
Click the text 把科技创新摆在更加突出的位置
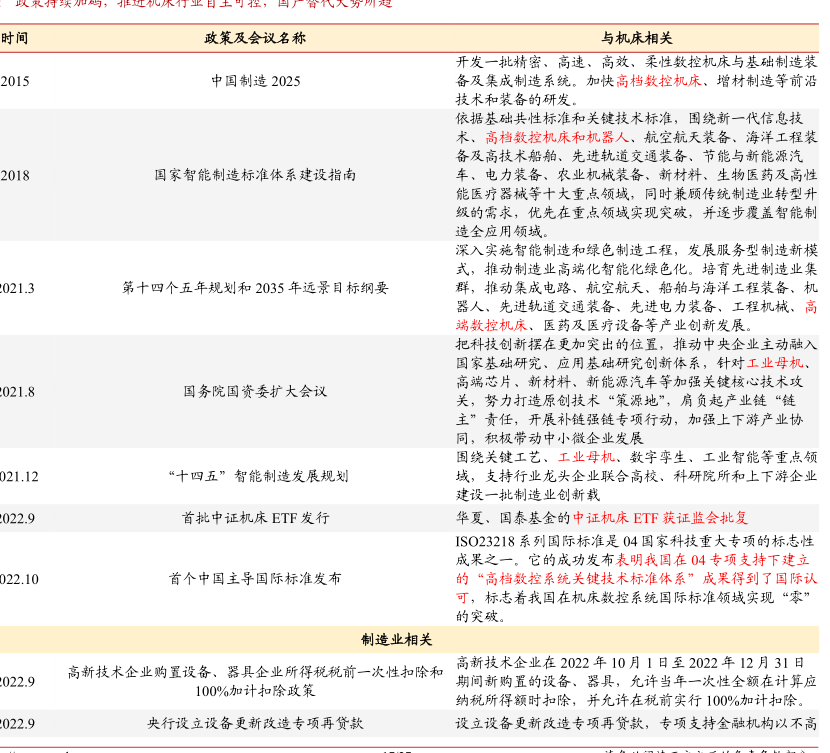[557, 344]
